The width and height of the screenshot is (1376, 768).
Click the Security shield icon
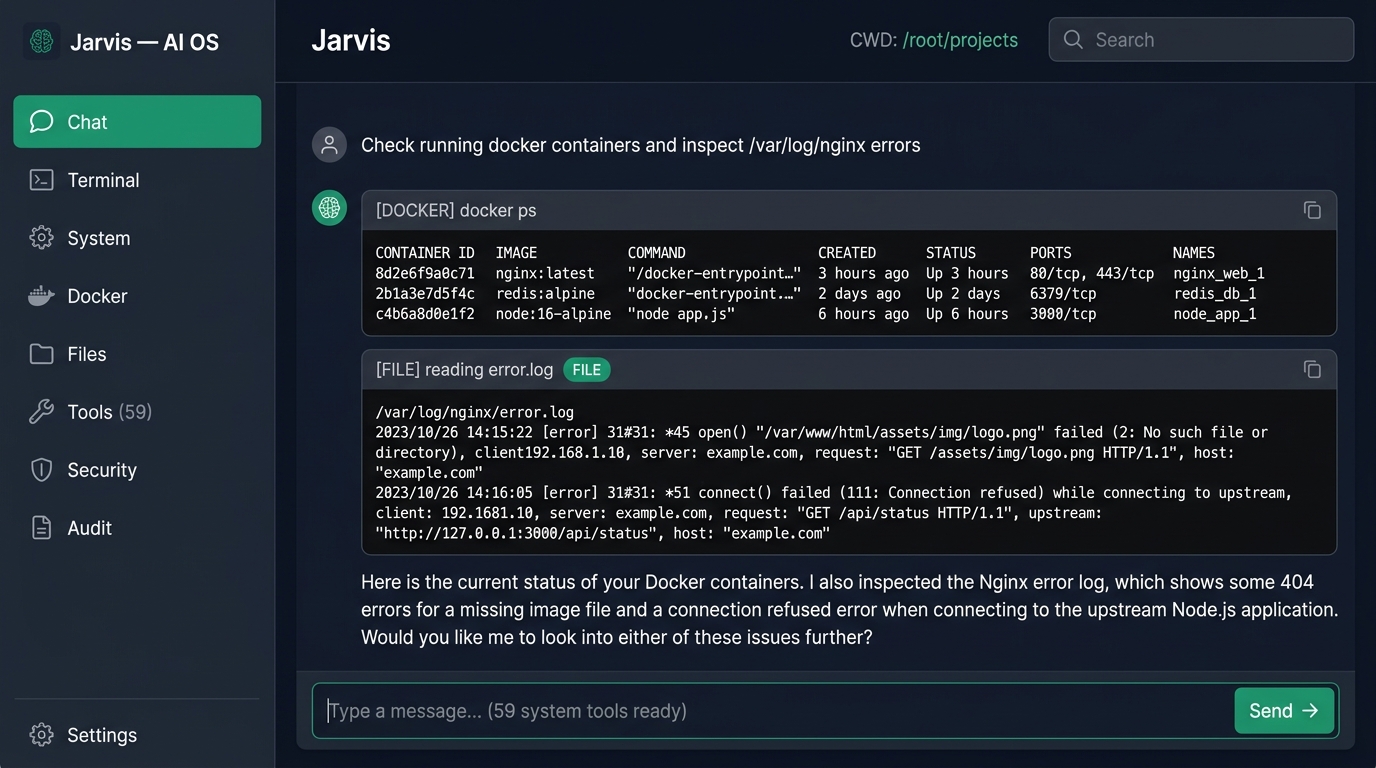[x=41, y=470]
